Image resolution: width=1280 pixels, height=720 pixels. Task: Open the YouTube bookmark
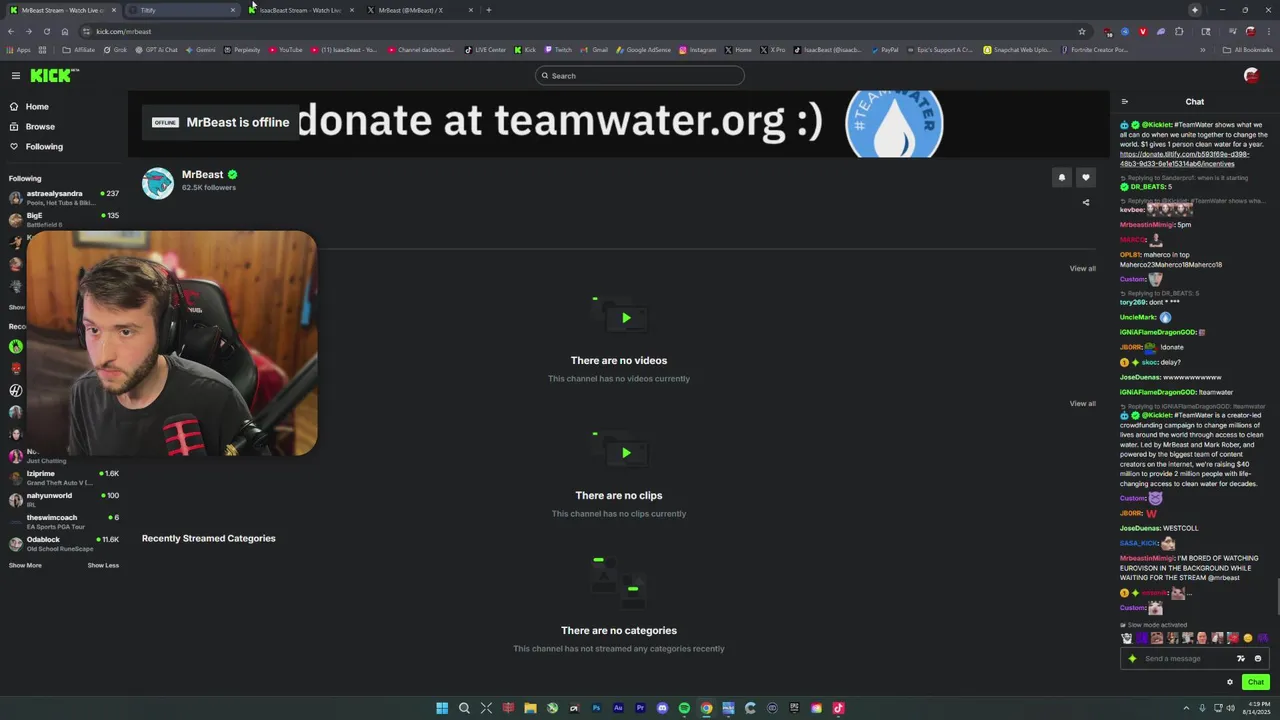coord(285,49)
